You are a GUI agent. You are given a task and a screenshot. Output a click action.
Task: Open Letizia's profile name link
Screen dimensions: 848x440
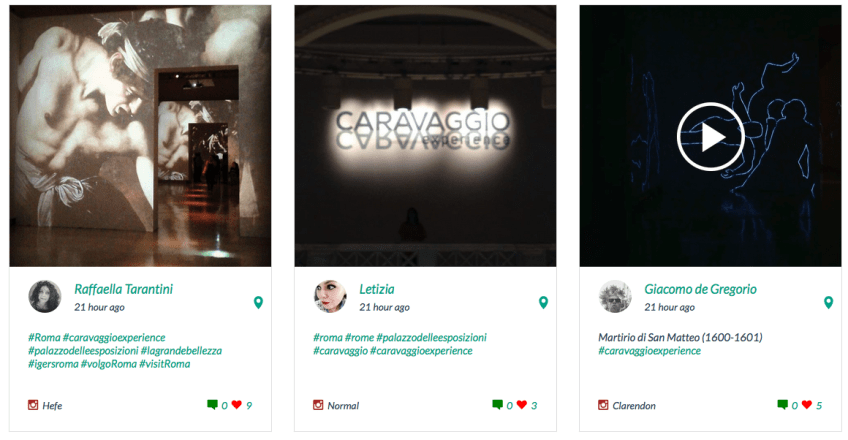coord(377,289)
